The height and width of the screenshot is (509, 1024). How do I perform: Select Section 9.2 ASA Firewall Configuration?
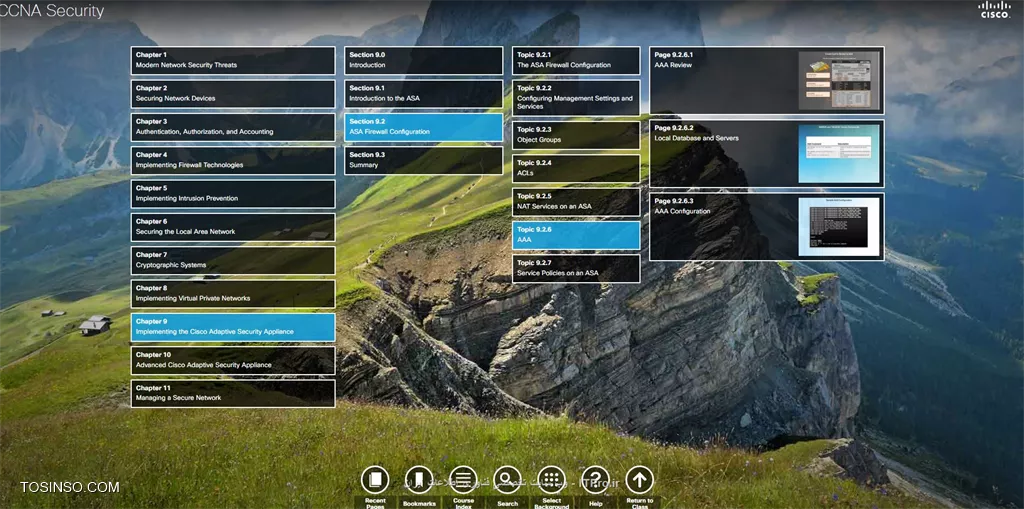click(424, 127)
